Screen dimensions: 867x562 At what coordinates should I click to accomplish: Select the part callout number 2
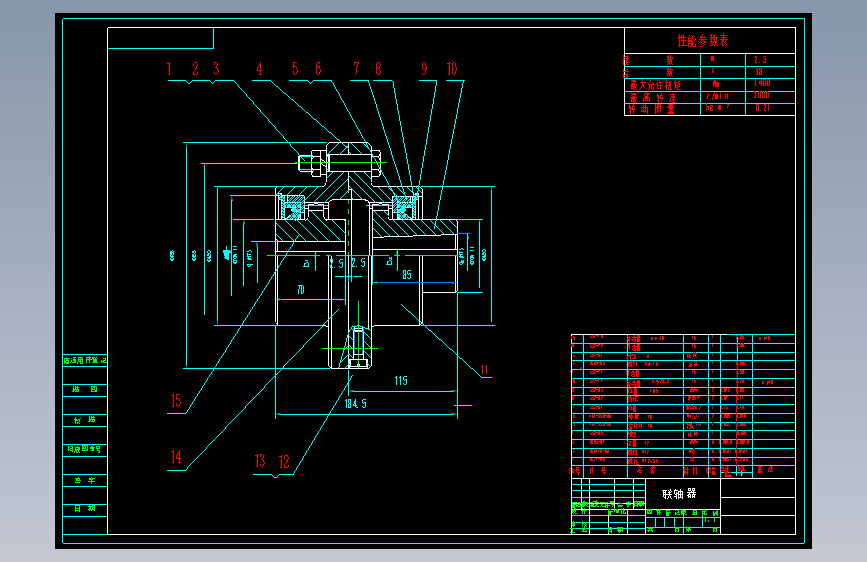click(x=195, y=69)
